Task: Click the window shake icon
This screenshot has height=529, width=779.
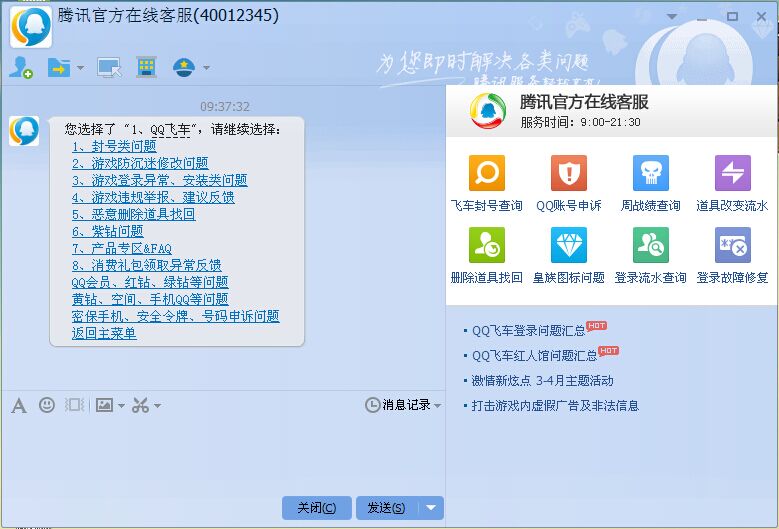Action: (75, 405)
